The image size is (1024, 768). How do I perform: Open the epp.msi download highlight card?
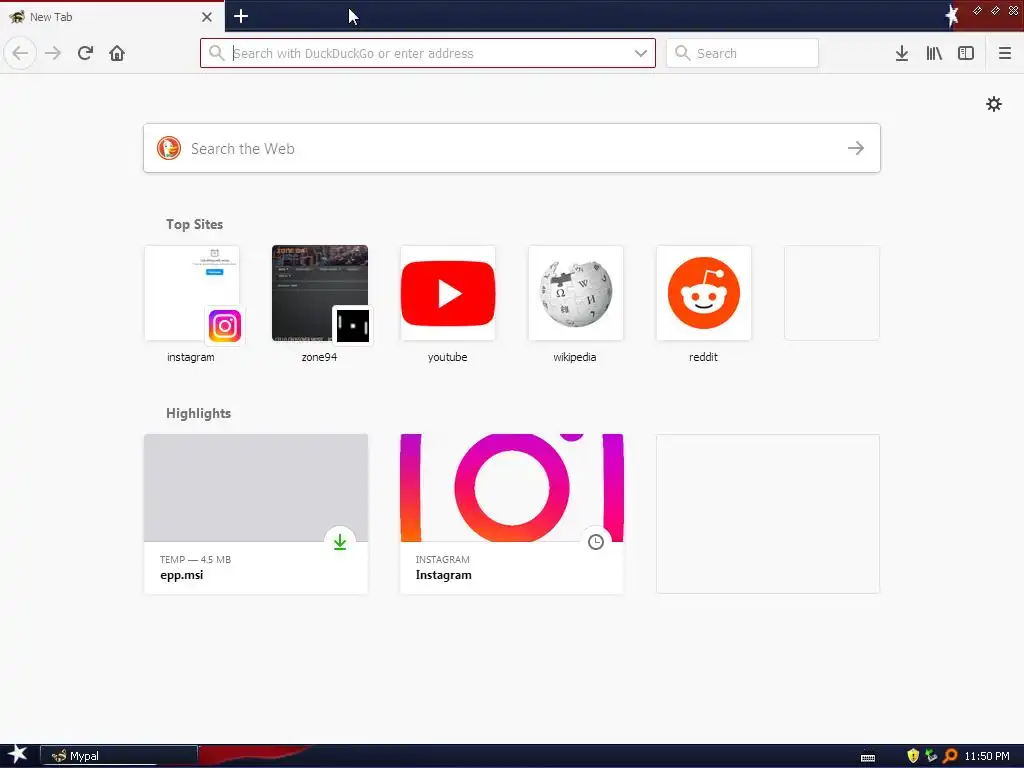click(x=256, y=514)
